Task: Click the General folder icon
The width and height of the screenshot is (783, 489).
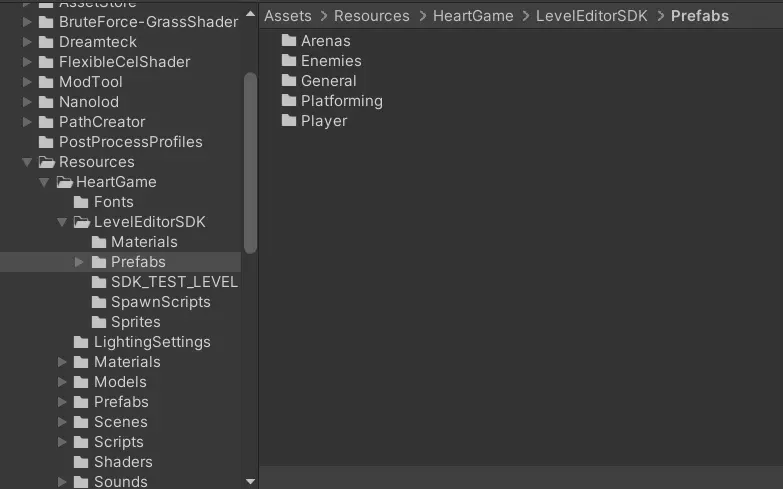Action: click(289, 81)
